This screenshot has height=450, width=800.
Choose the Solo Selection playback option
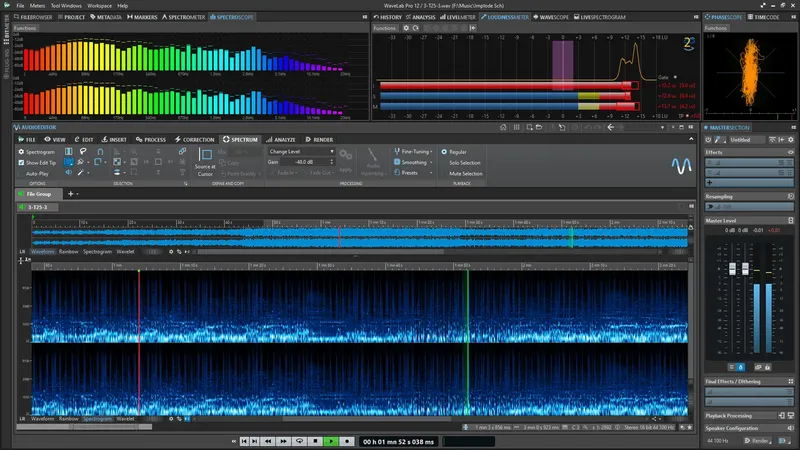(465, 162)
